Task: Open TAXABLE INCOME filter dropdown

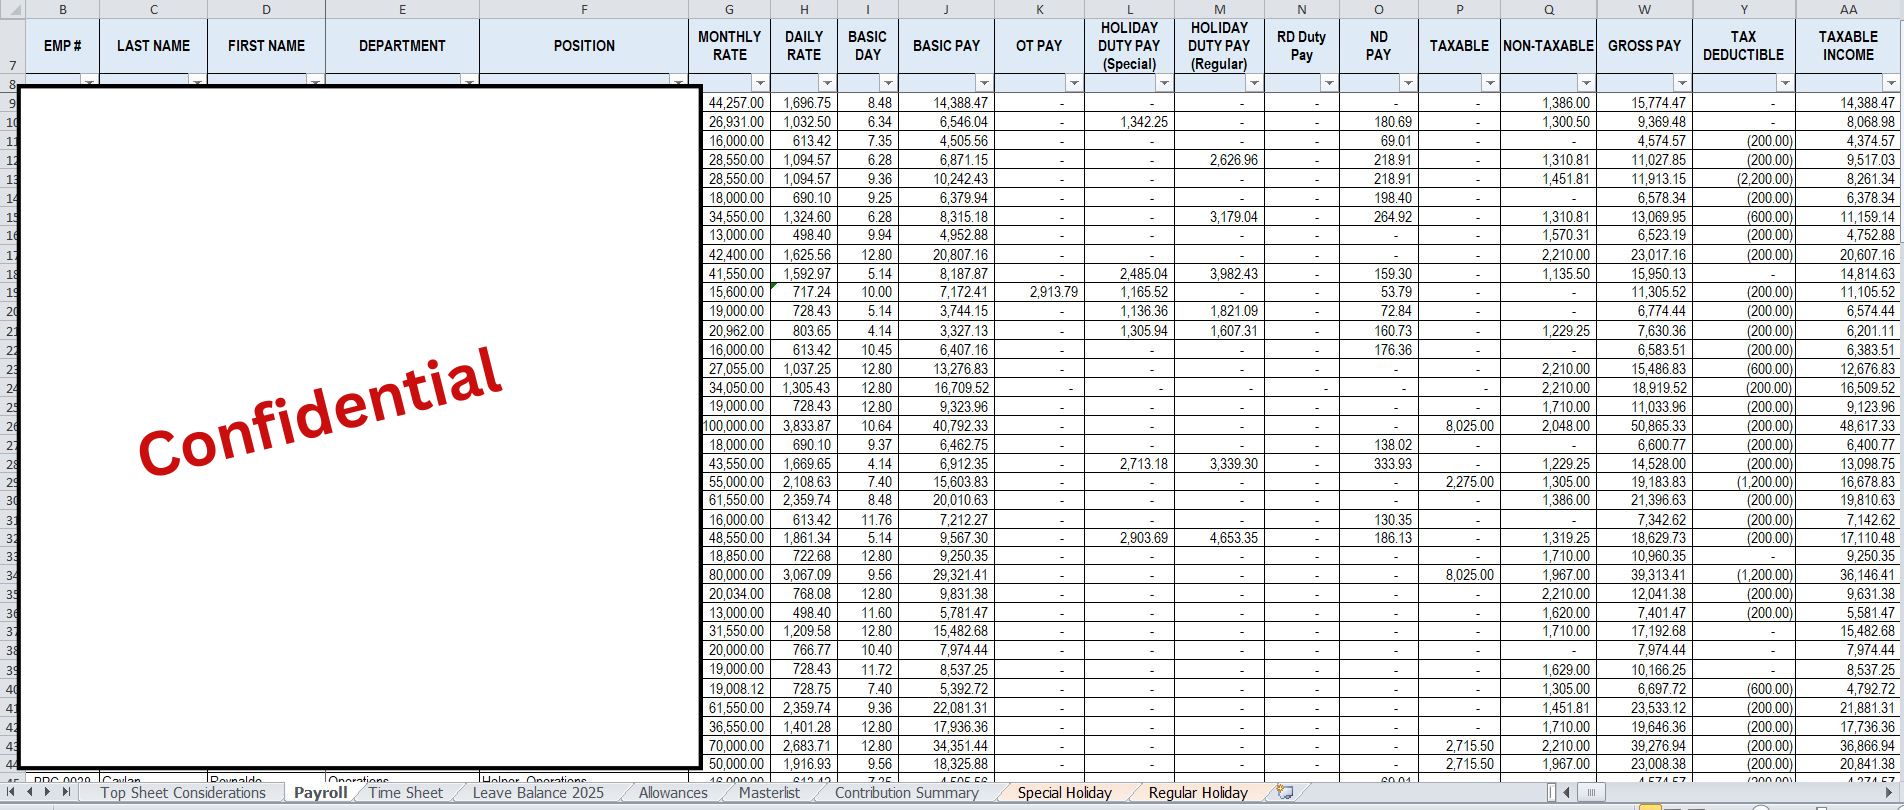Action: tap(1892, 83)
